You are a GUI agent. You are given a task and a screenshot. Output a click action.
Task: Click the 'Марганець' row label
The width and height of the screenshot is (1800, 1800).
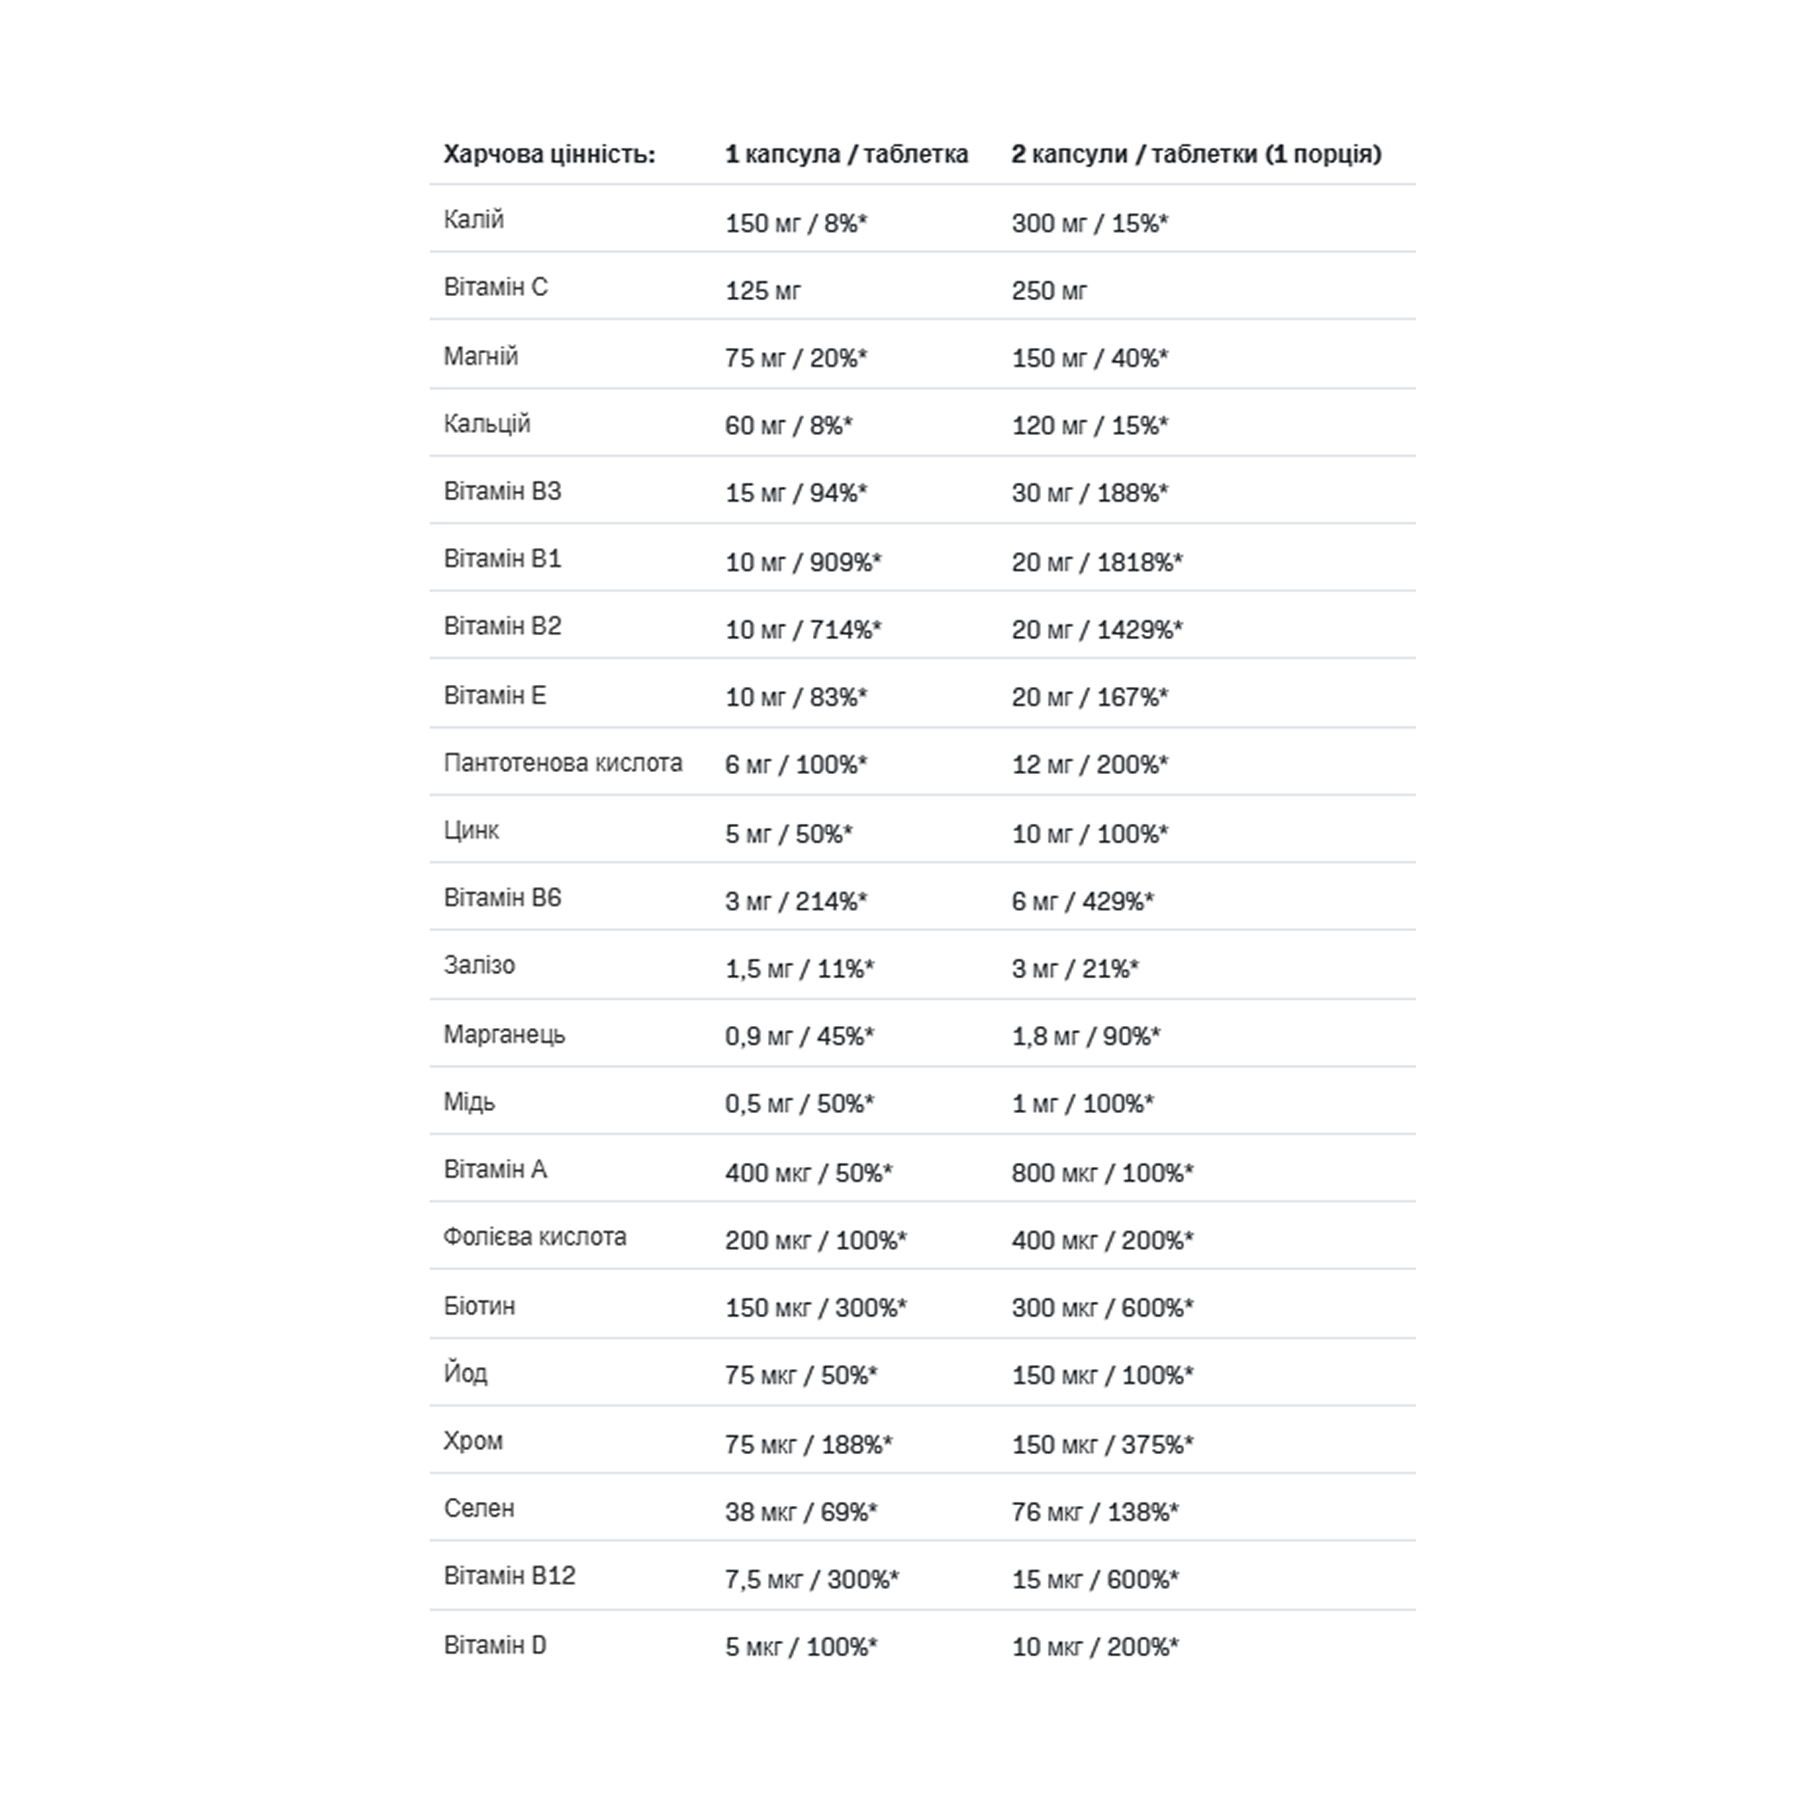pyautogui.click(x=505, y=1034)
